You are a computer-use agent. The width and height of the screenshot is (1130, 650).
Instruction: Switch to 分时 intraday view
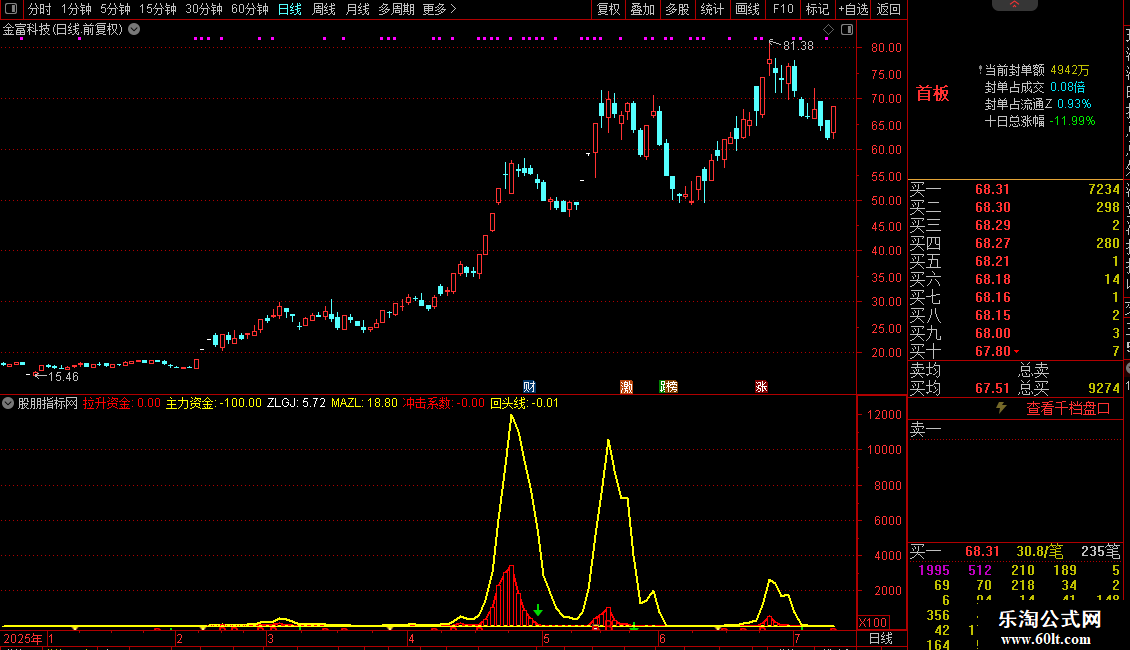(x=40, y=9)
